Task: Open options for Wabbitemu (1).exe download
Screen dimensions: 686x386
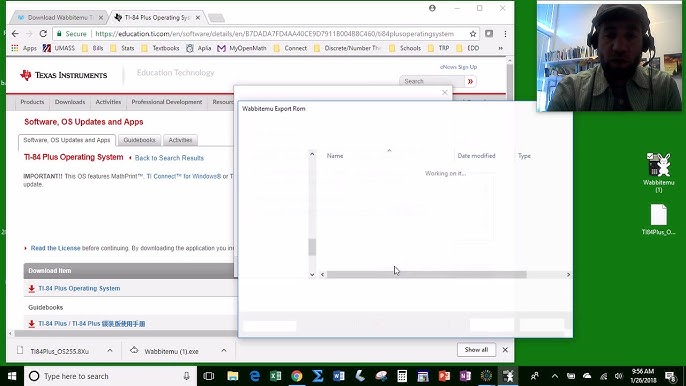Action: [x=224, y=351]
